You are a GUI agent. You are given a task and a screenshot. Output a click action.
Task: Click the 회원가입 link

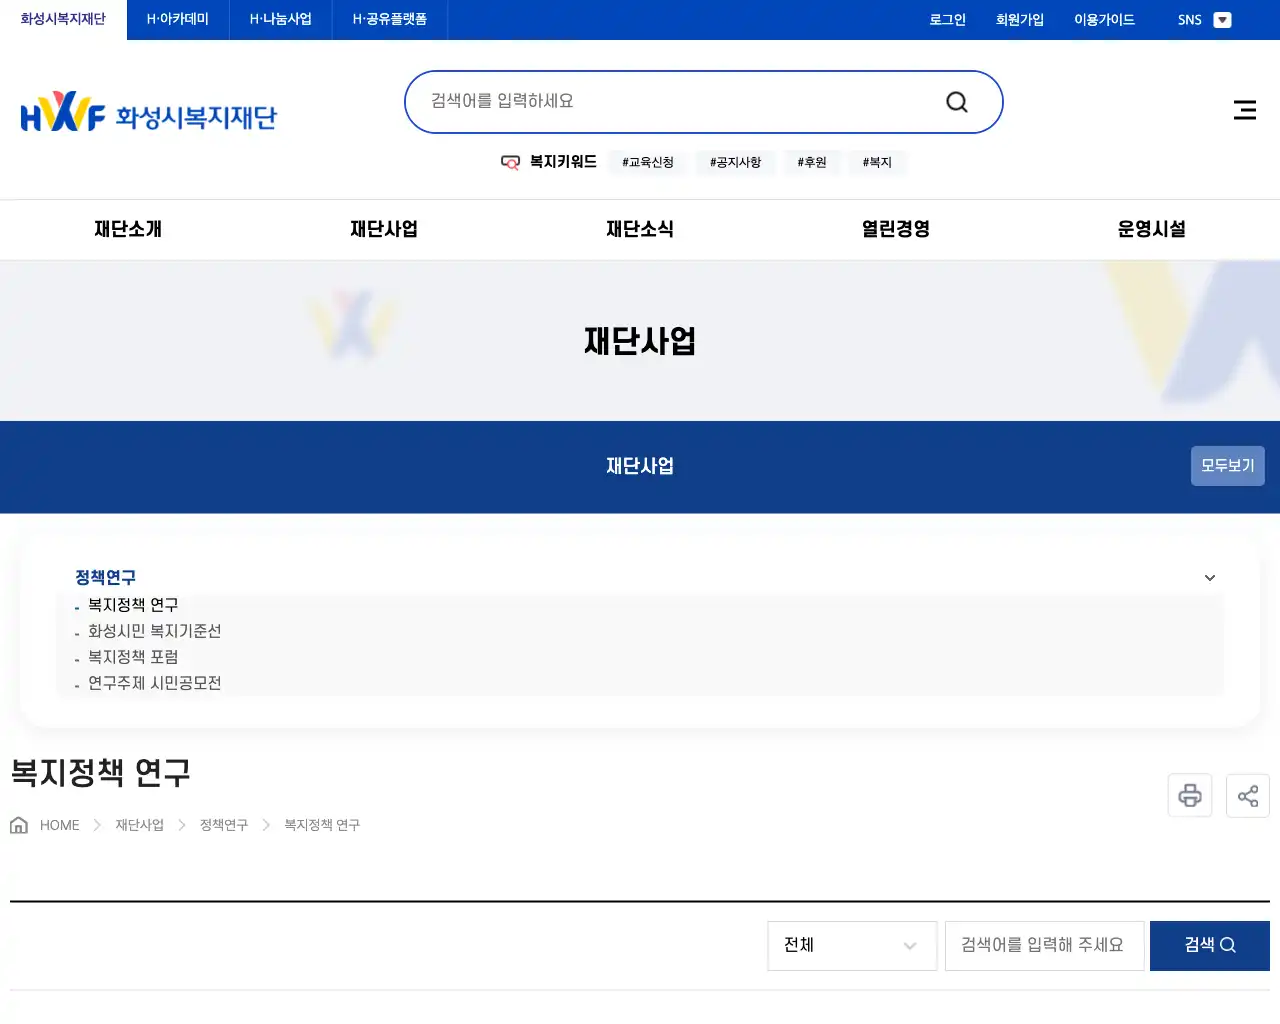coord(1019,19)
